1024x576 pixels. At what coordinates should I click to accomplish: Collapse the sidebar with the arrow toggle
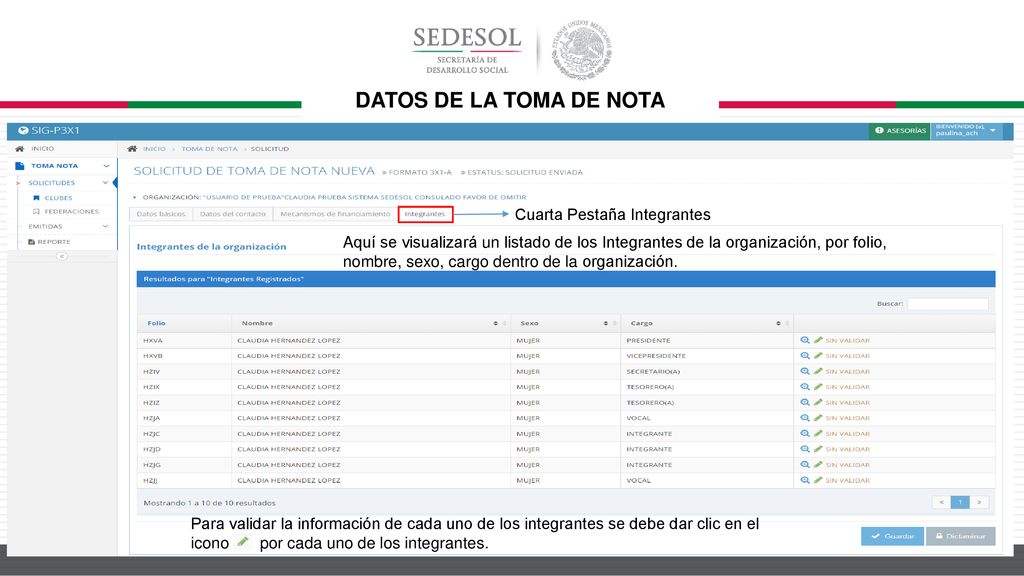click(x=61, y=256)
